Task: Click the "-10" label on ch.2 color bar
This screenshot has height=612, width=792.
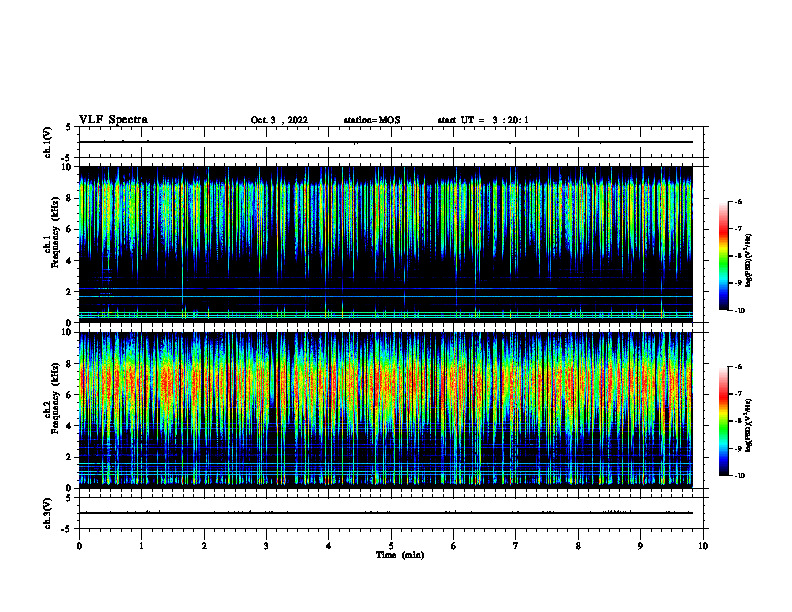Action: (x=739, y=476)
